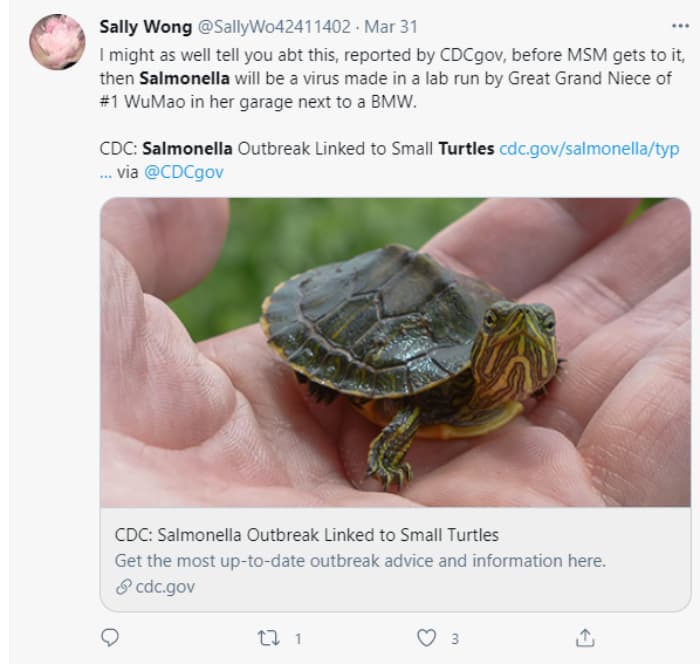This screenshot has height=664, width=700.
Task: Open the cdc.gov/salmonella/typ link
Action: pos(589,148)
